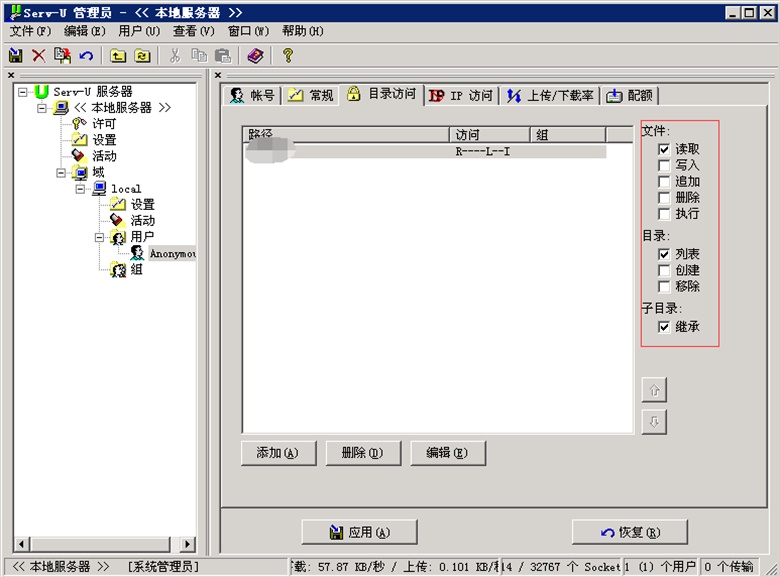Select << 本地服务器 >> in the tree

click(122, 107)
